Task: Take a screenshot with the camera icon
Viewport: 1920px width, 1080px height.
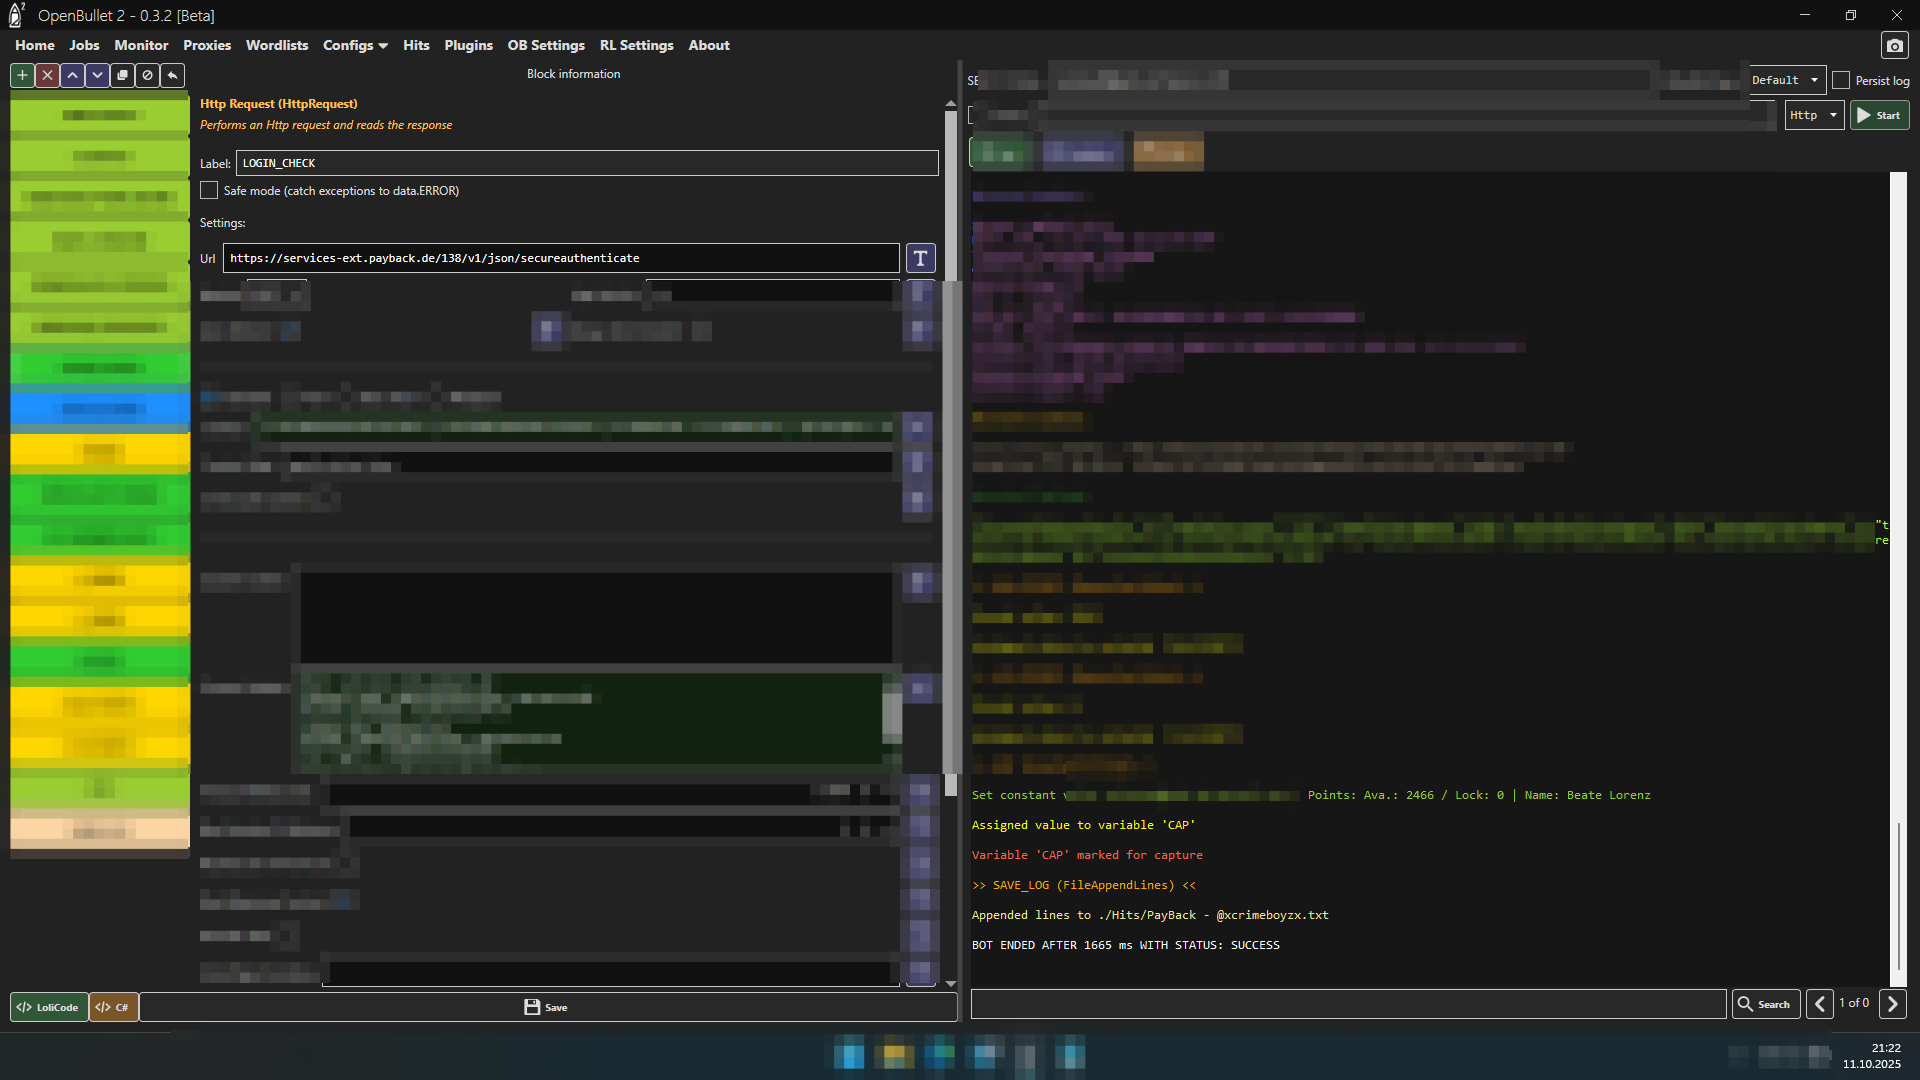Action: point(1894,45)
